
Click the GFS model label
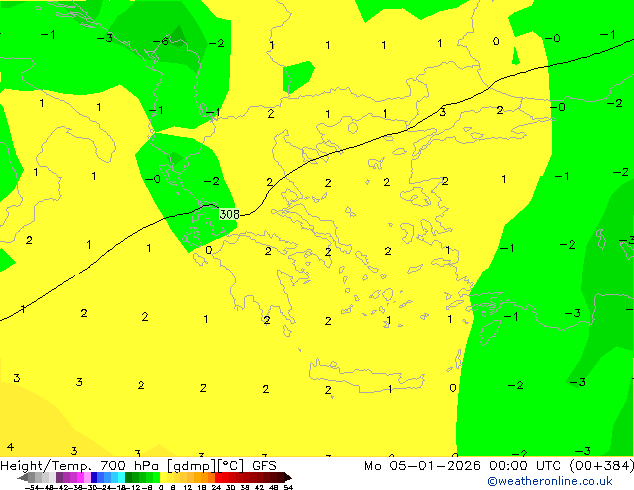pyautogui.click(x=264, y=466)
